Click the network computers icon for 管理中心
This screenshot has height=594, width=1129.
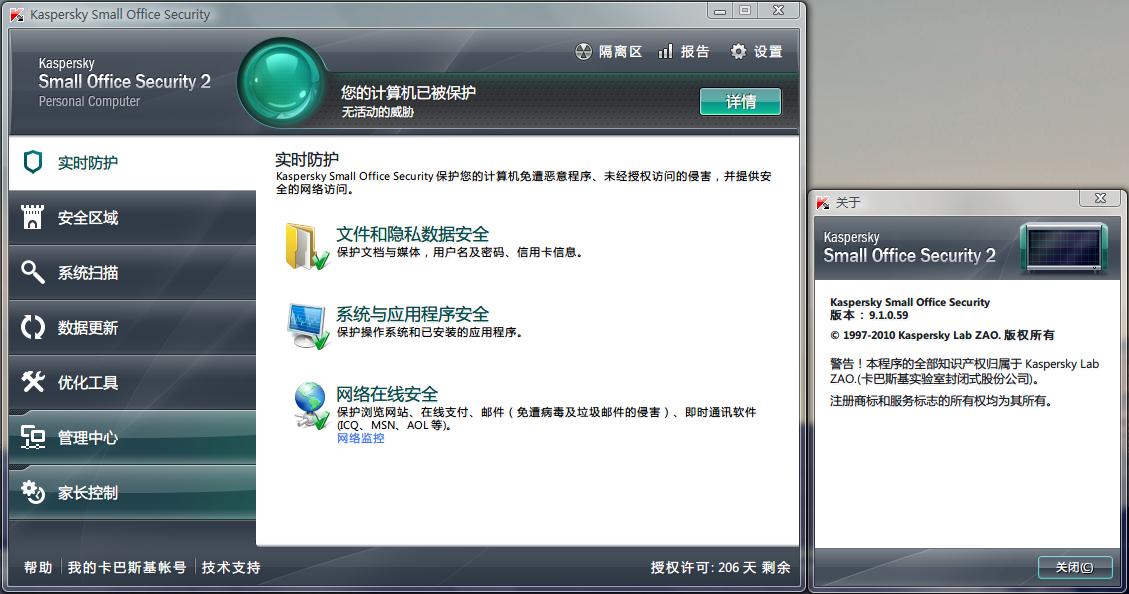32,437
